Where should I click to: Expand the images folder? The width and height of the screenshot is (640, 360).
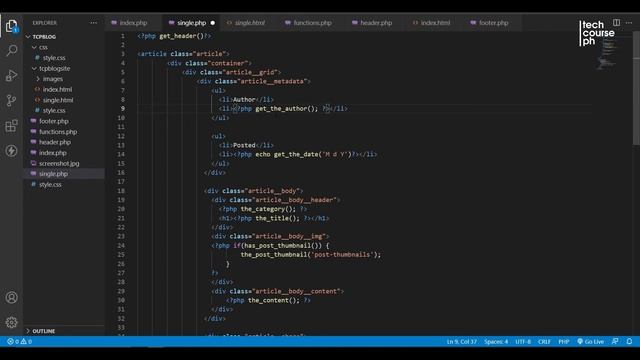64,79
